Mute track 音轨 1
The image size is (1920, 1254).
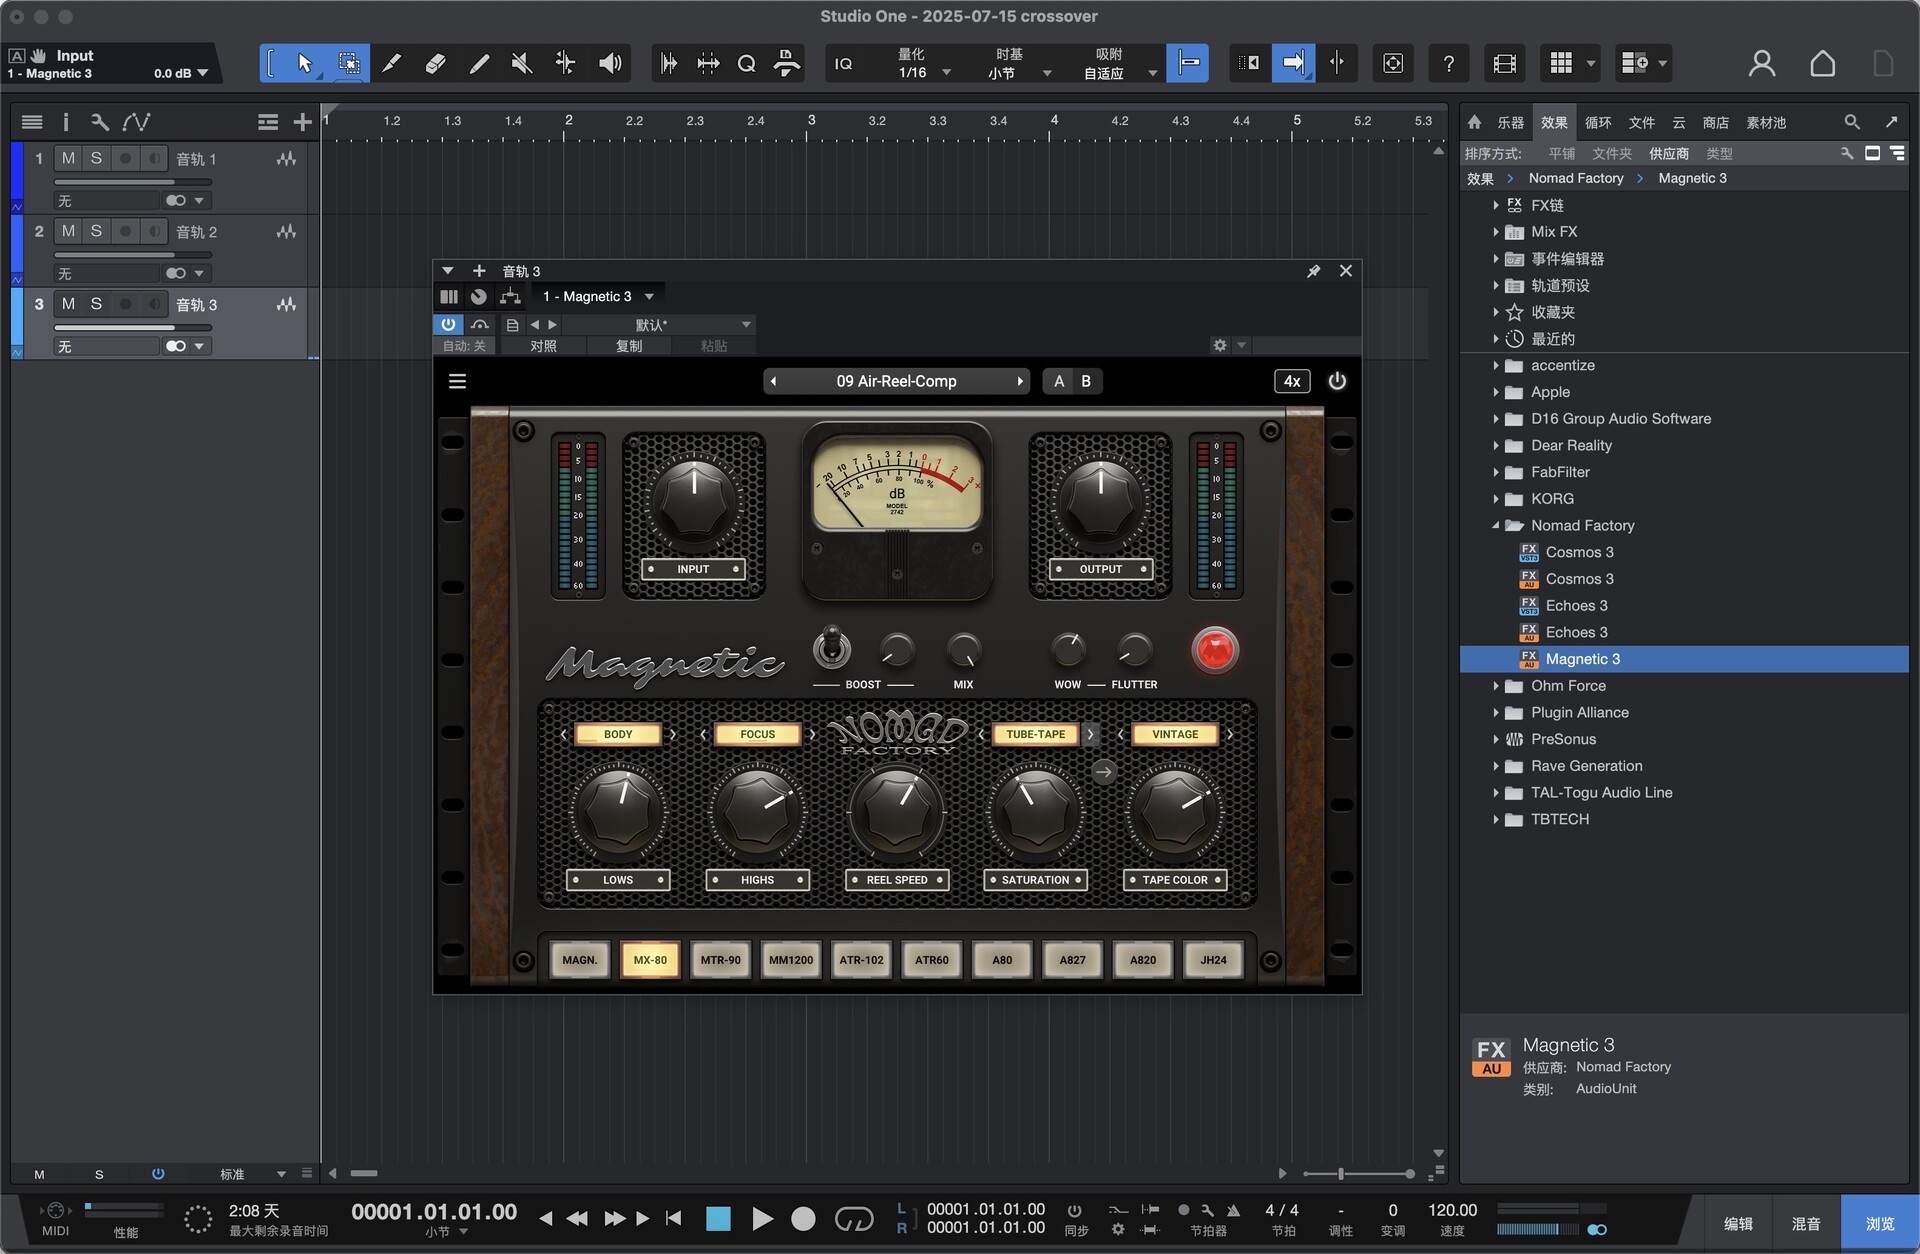click(68, 158)
